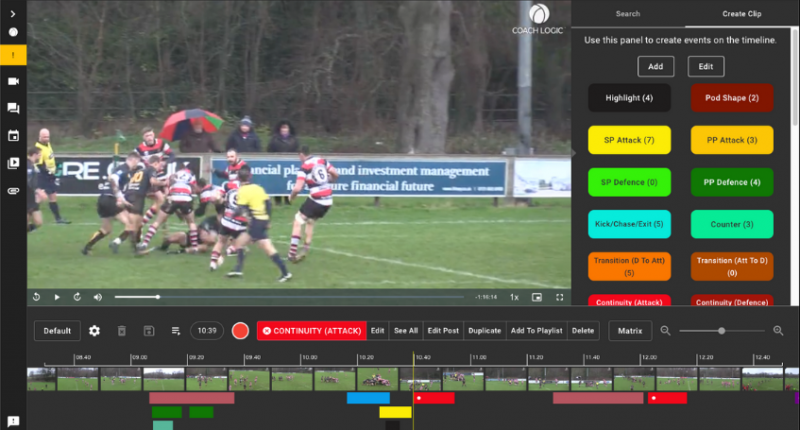Click the SP Attack (7) tag button
Screen dimensions: 800x430
coord(629,140)
